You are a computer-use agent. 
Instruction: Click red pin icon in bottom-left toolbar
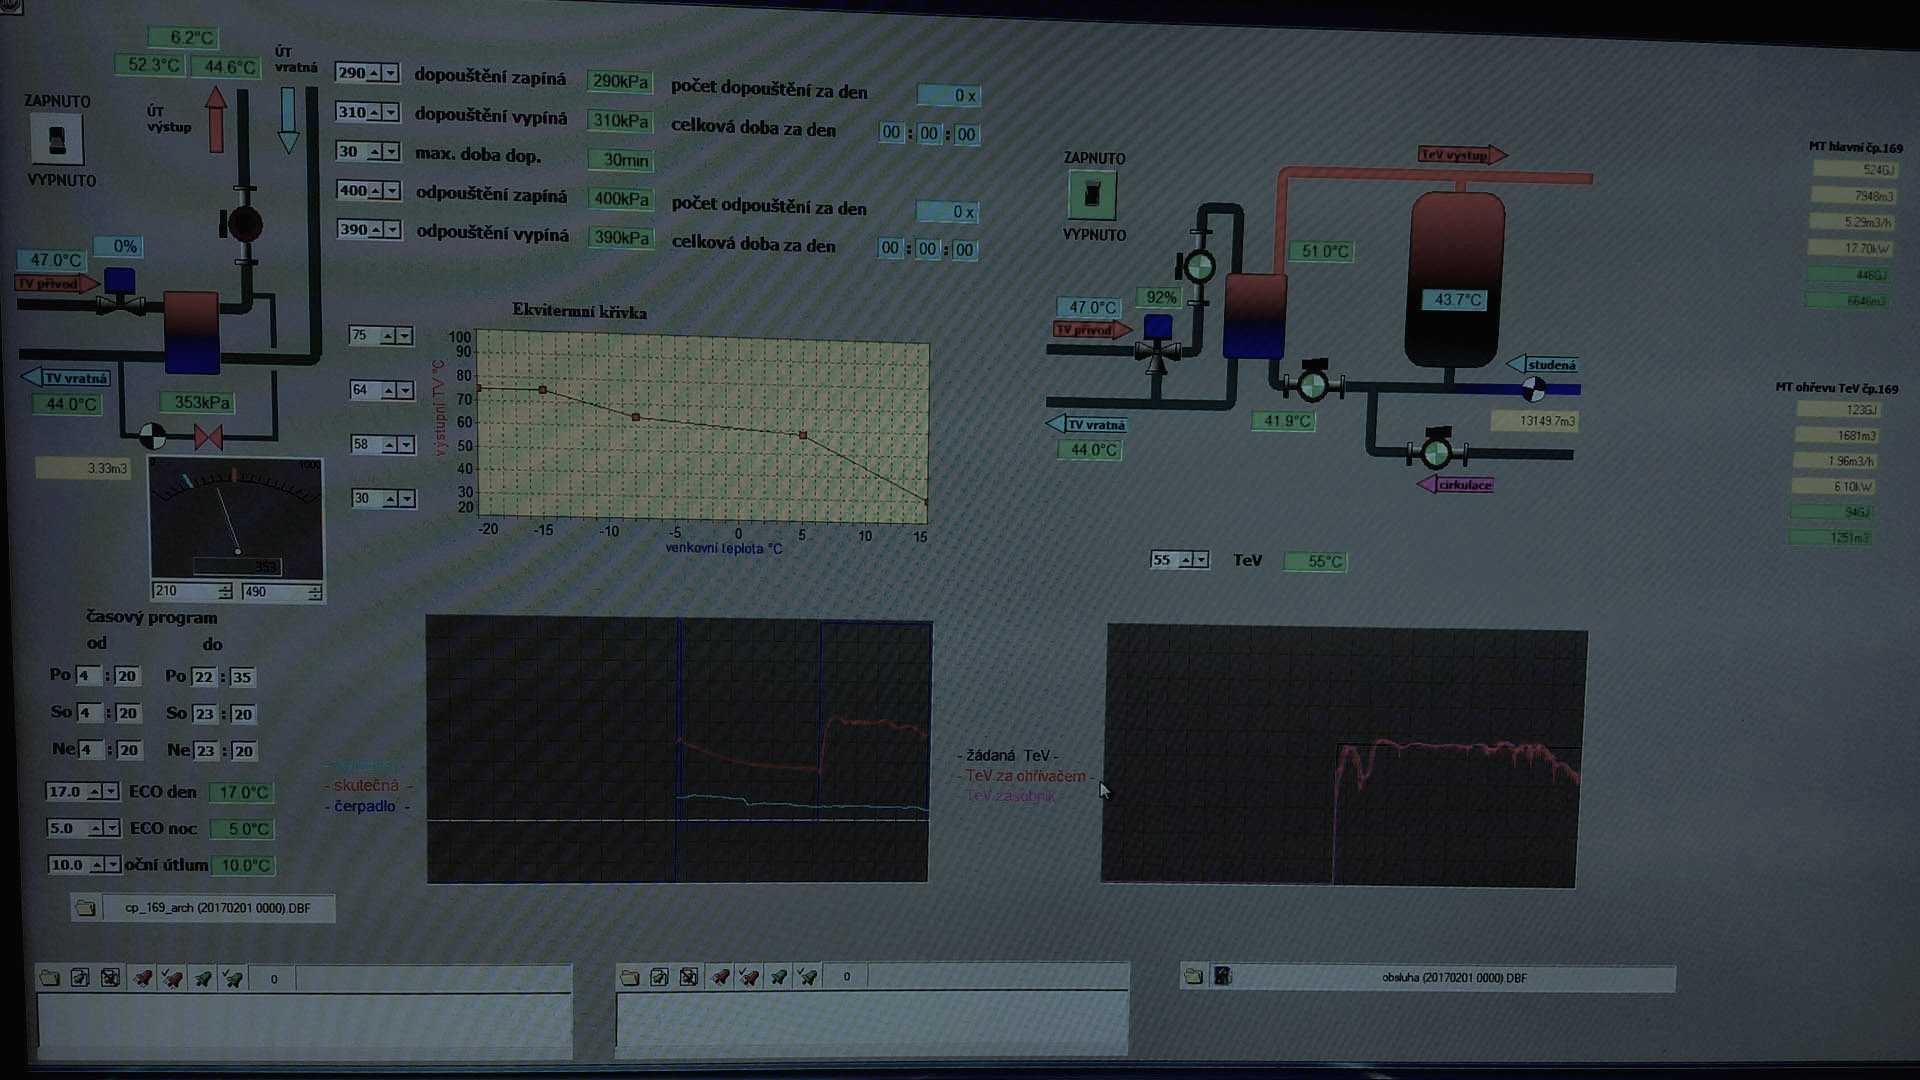click(143, 978)
